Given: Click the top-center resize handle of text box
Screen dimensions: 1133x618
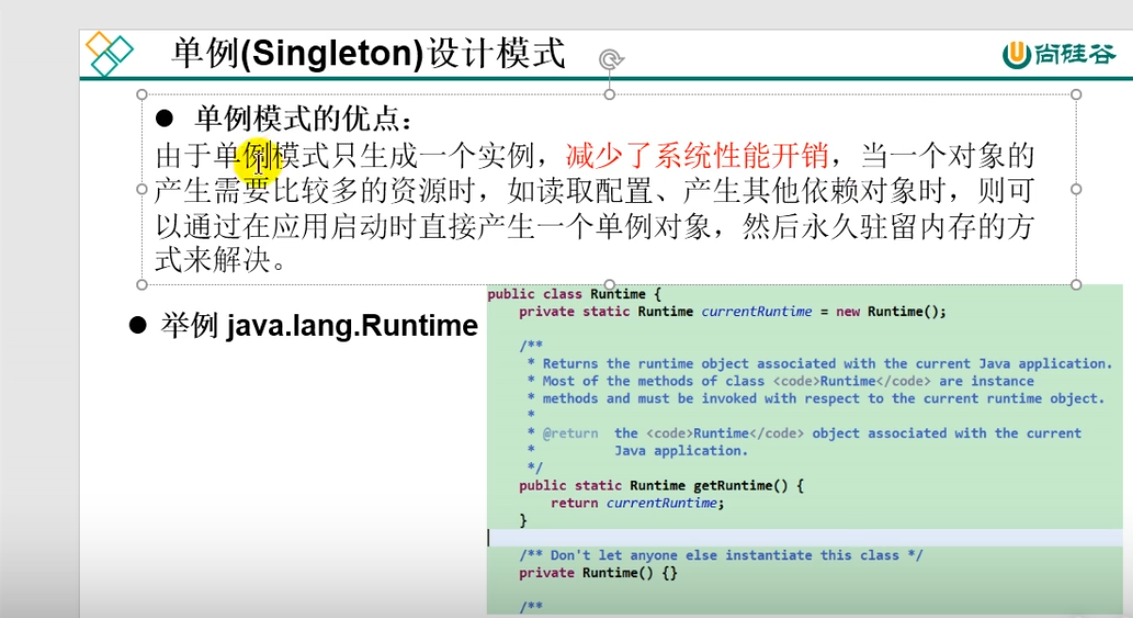Looking at the screenshot, I should click(x=609, y=95).
